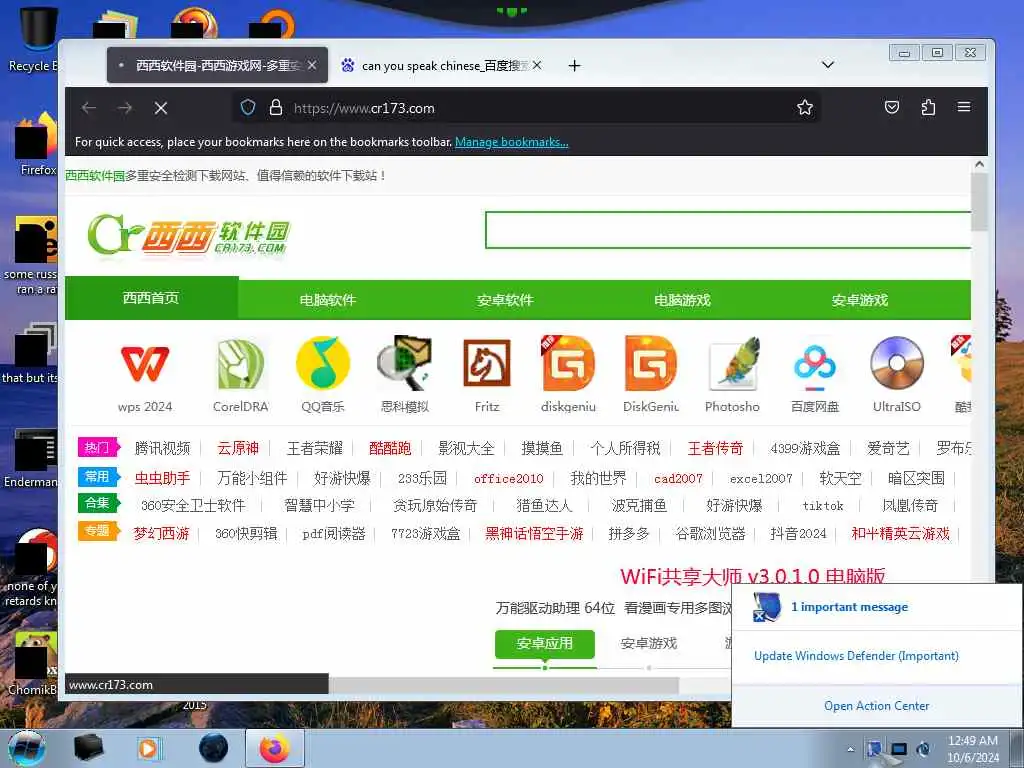Select the 电脑软件 navigation tab
The width and height of the screenshot is (1024, 768).
click(328, 300)
